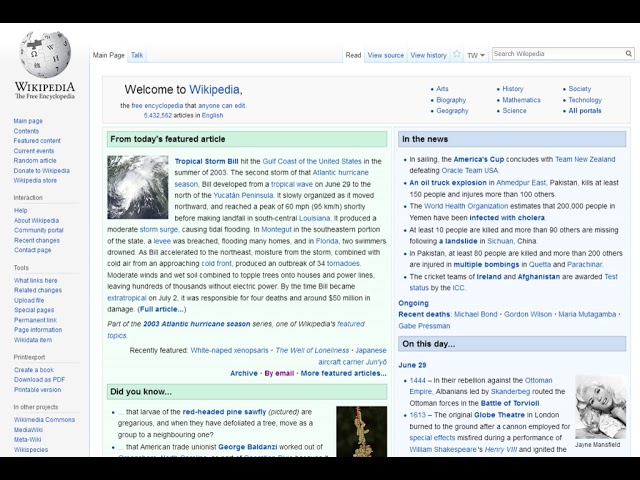View Recent changes
Image resolution: width=640 pixels, height=480 pixels.
click(37, 240)
